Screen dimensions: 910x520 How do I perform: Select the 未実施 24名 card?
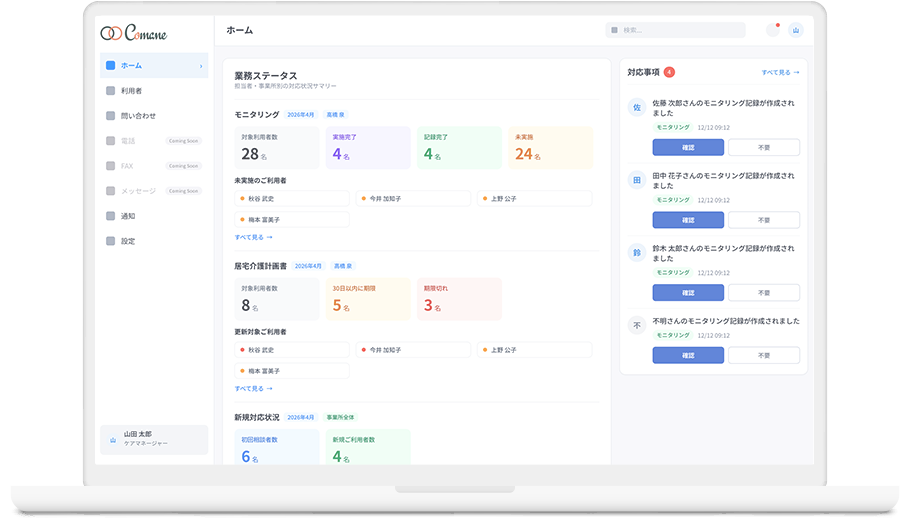551,148
